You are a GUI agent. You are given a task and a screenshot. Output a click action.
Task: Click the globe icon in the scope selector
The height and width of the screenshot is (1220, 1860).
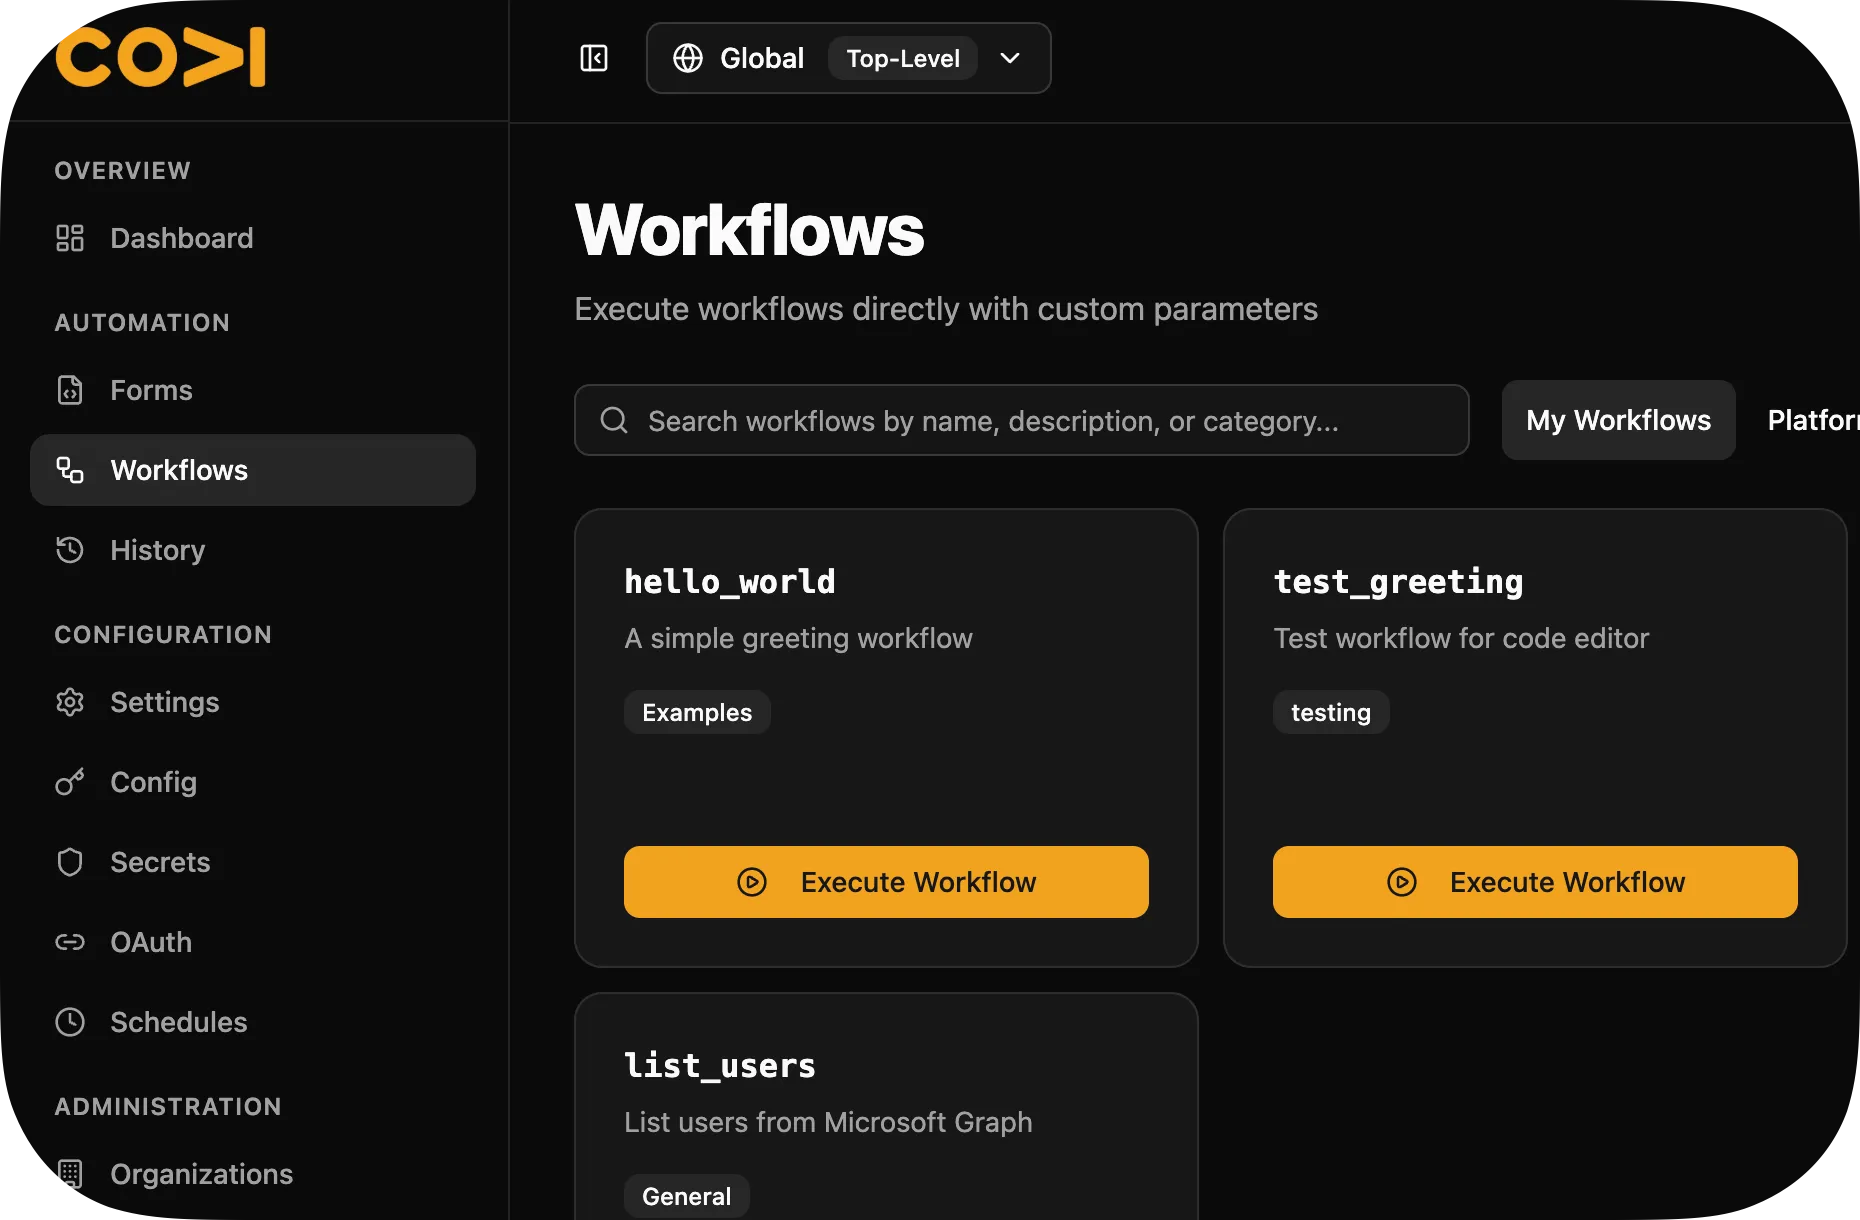[x=688, y=58]
